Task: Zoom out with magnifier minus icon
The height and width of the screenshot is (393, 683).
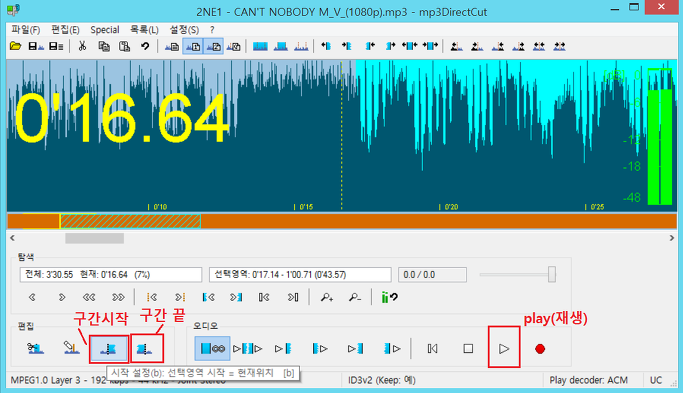Action: click(355, 297)
